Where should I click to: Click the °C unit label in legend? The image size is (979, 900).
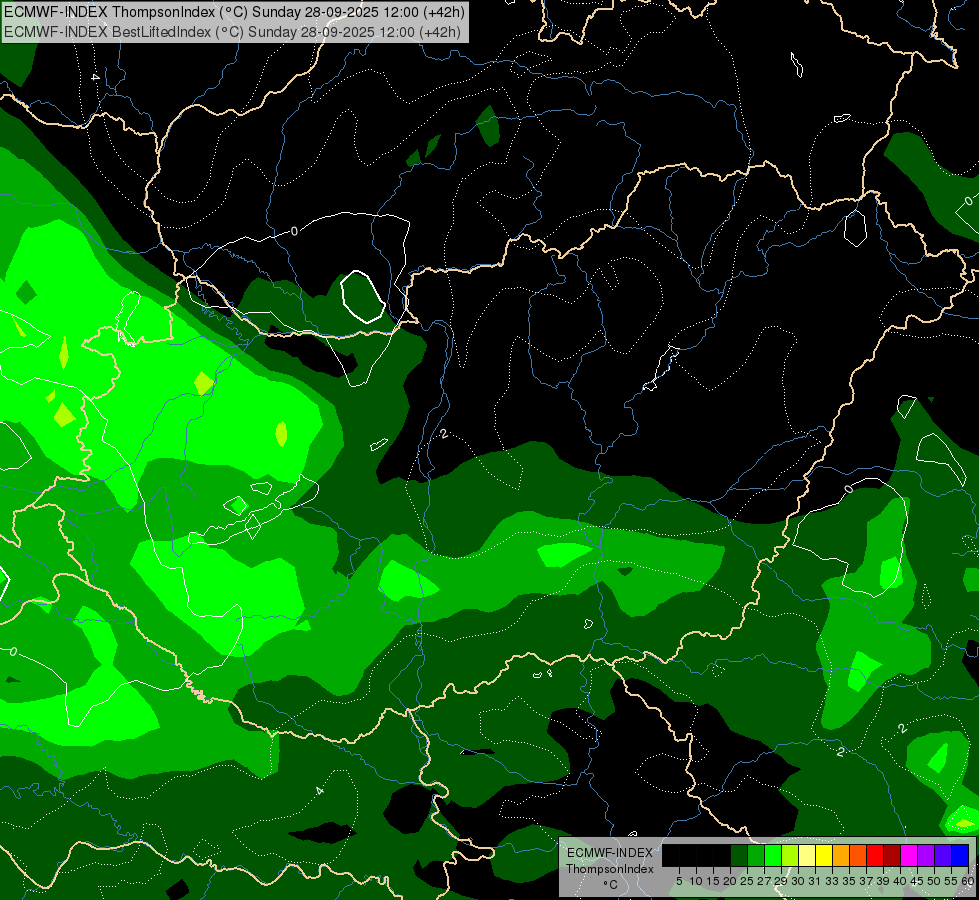click(609, 885)
